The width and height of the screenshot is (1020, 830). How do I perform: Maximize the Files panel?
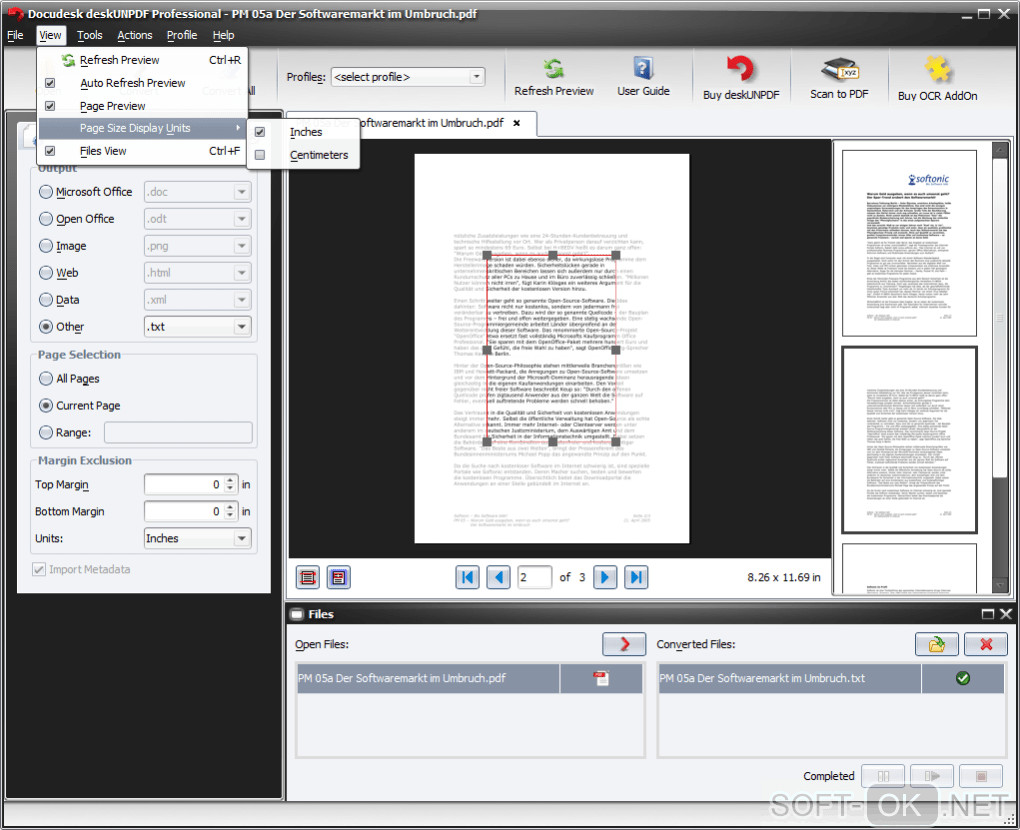coord(987,614)
